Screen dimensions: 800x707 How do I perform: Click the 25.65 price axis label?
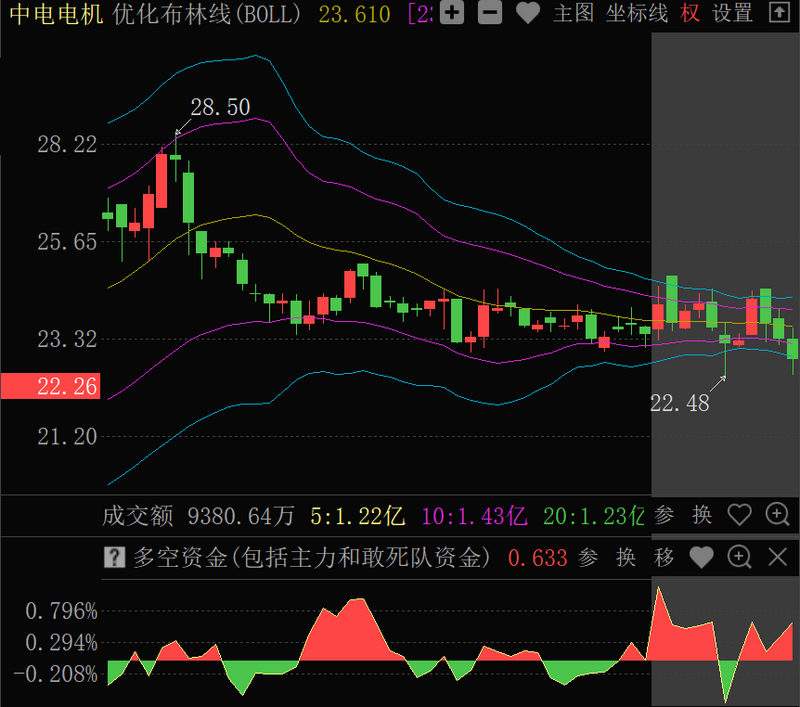(x=67, y=242)
